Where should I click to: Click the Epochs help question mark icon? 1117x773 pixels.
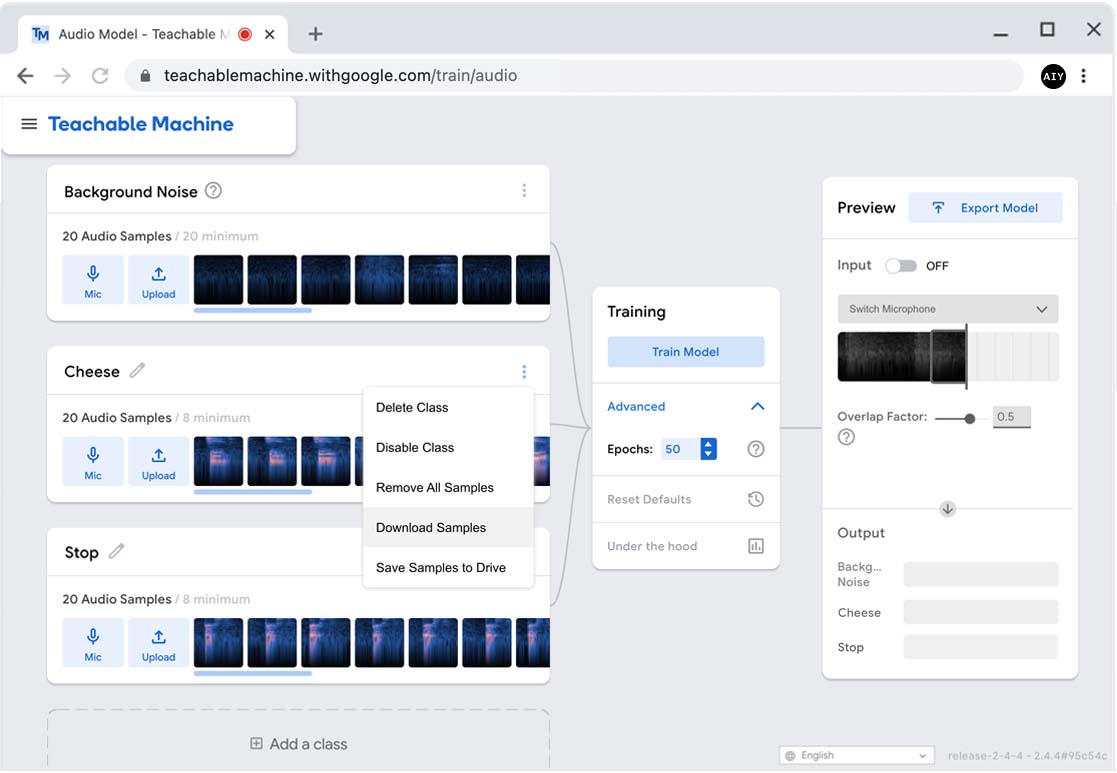[x=756, y=449]
